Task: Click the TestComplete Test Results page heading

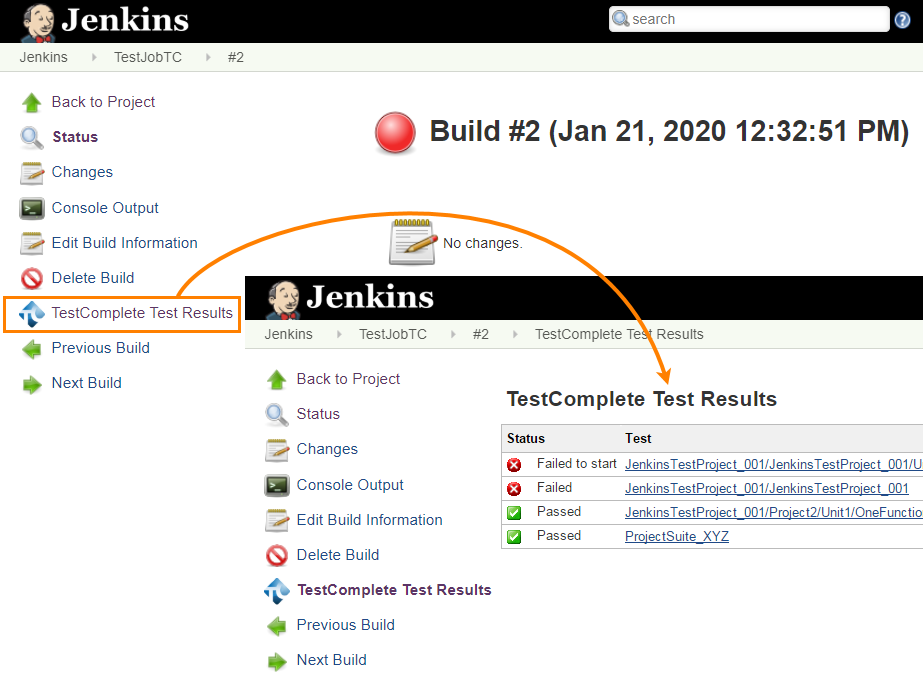Action: tap(642, 399)
